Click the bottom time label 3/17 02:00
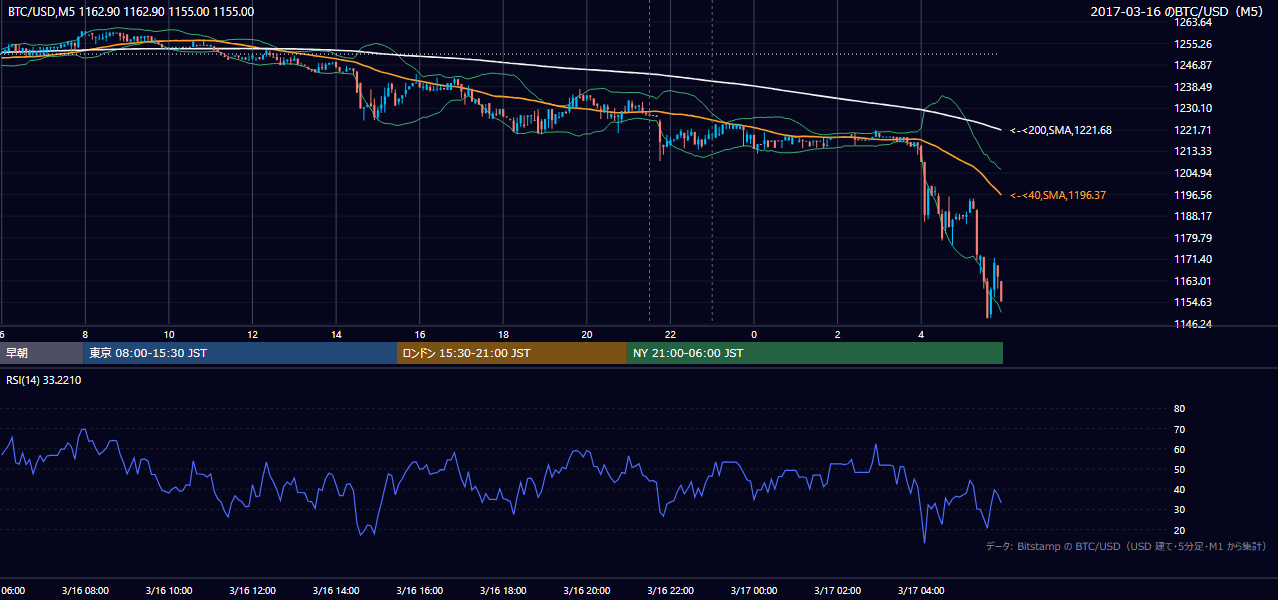The image size is (1278, 600). pyautogui.click(x=837, y=590)
